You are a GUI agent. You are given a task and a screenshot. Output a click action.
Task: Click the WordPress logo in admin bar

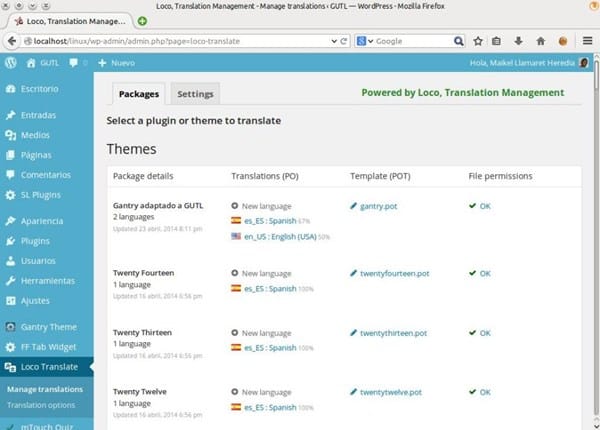pyautogui.click(x=10, y=63)
